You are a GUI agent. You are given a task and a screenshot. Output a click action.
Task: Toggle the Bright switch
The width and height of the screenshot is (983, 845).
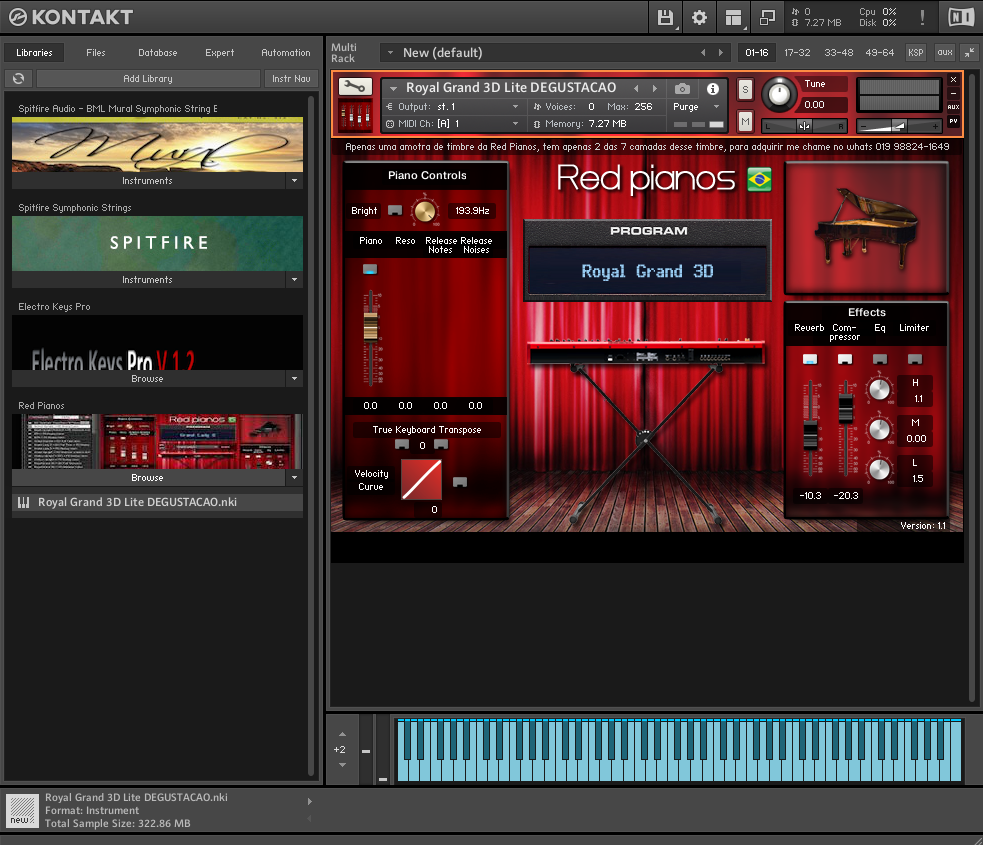pyautogui.click(x=395, y=211)
